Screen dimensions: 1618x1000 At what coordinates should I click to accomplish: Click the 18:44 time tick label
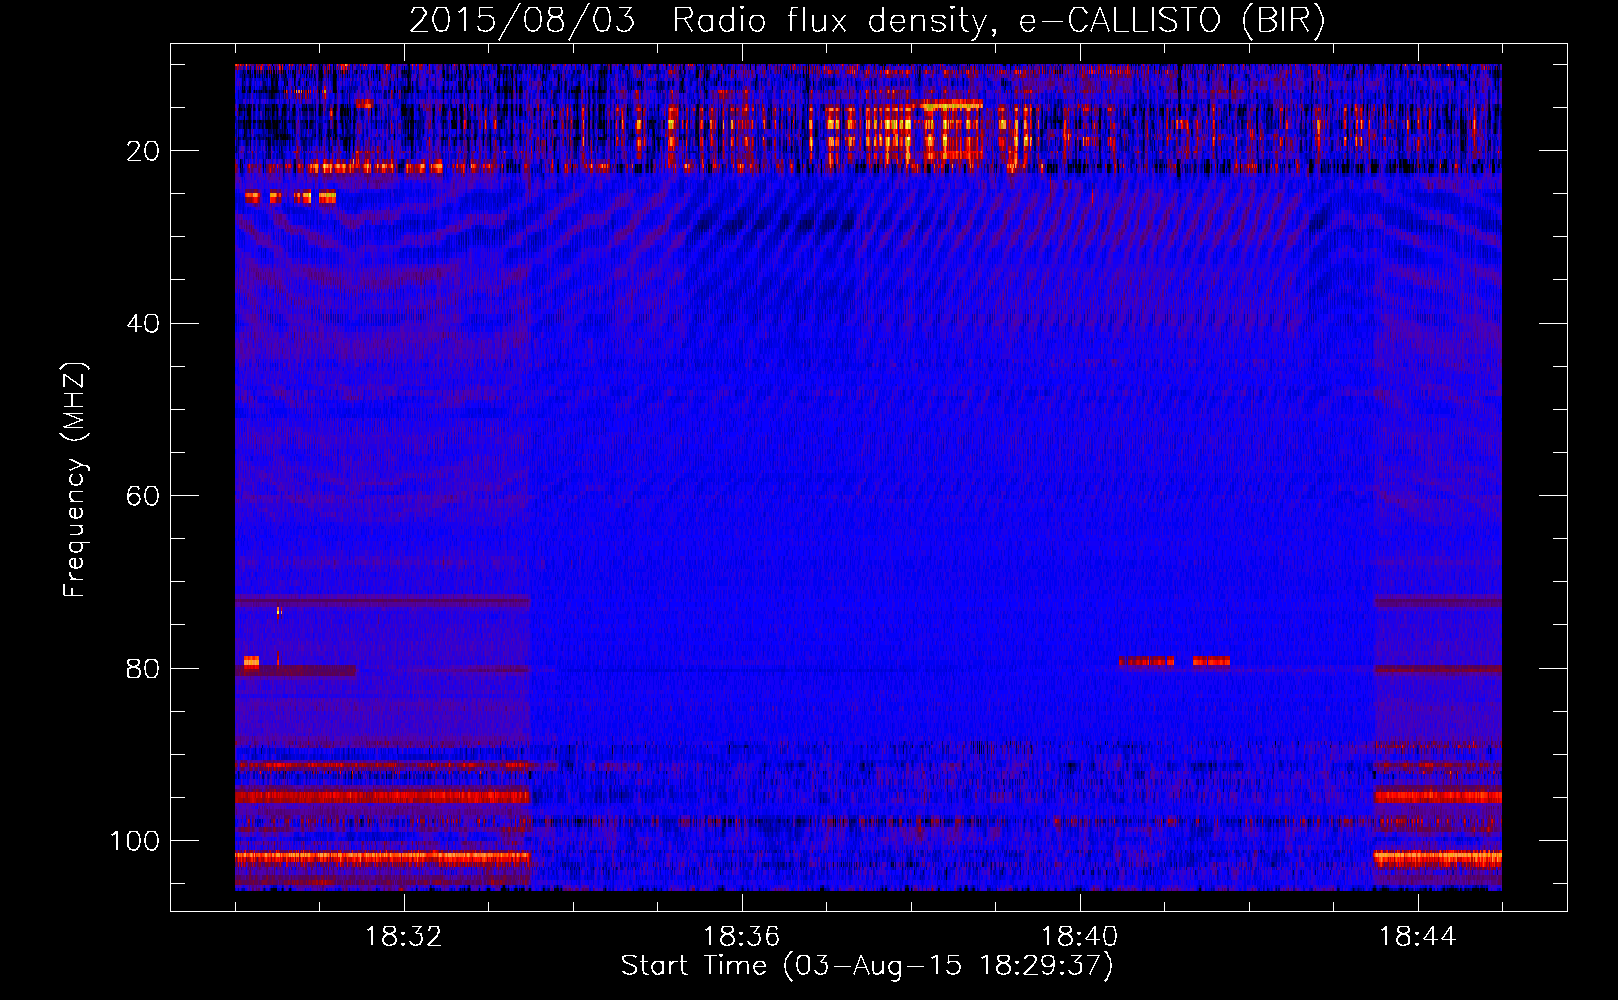pyautogui.click(x=1418, y=937)
